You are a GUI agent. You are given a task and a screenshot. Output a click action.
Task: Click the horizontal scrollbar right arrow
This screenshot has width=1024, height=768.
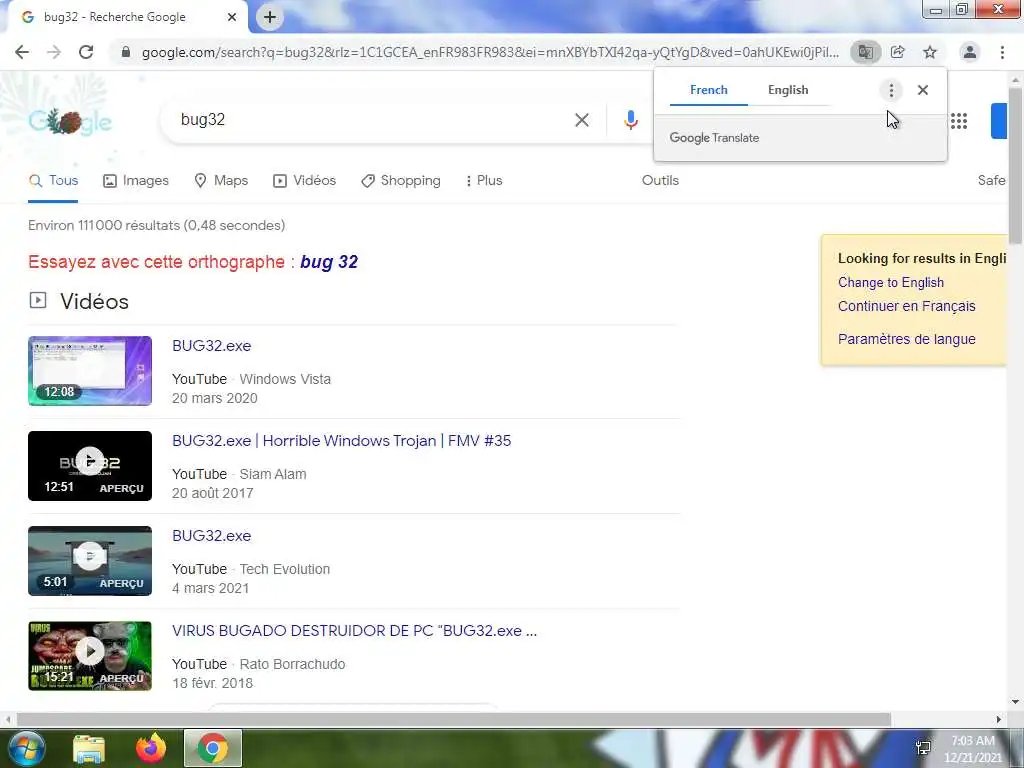coord(999,720)
